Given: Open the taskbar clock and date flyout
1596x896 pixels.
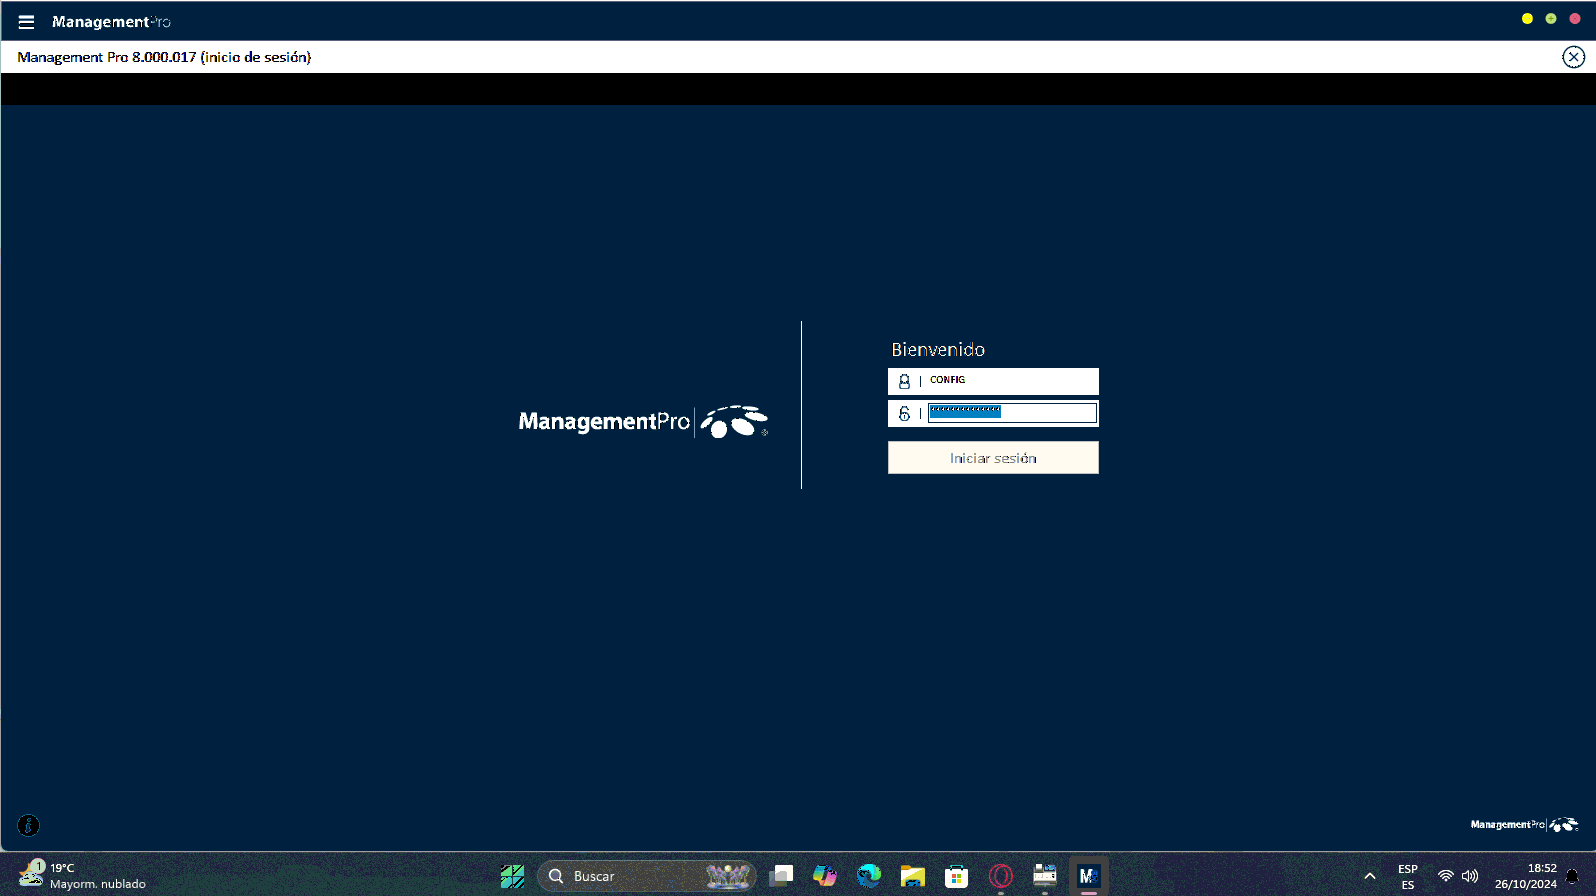Looking at the screenshot, I should click(1525, 876).
